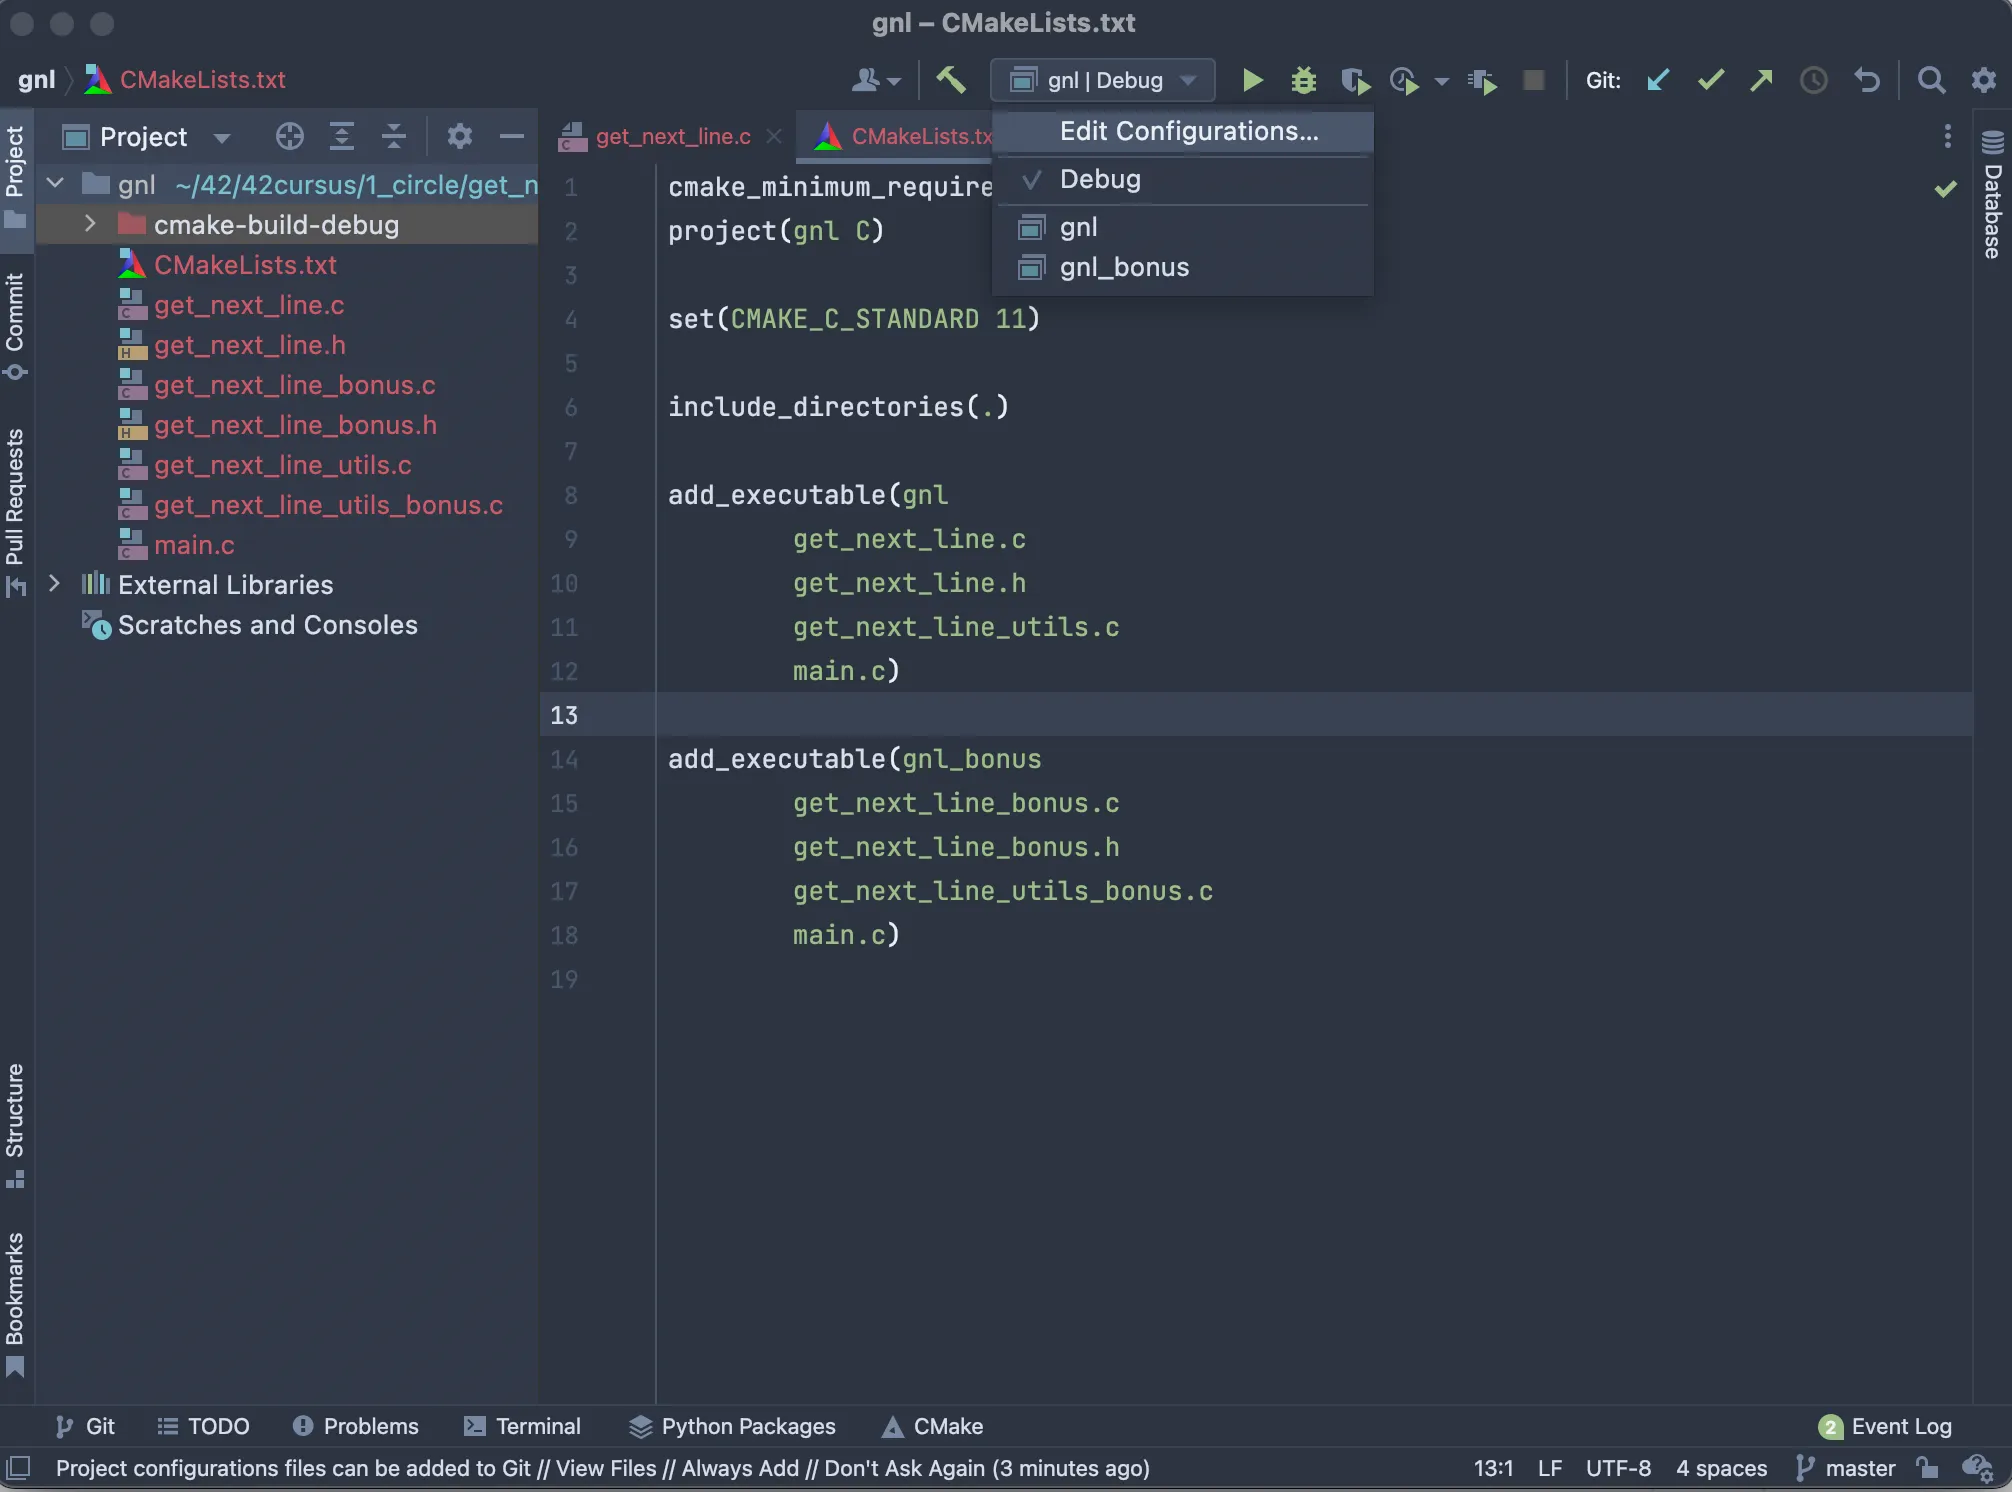This screenshot has width=2012, height=1492.
Task: Select gnl_bonus run configuration
Action: coord(1124,268)
